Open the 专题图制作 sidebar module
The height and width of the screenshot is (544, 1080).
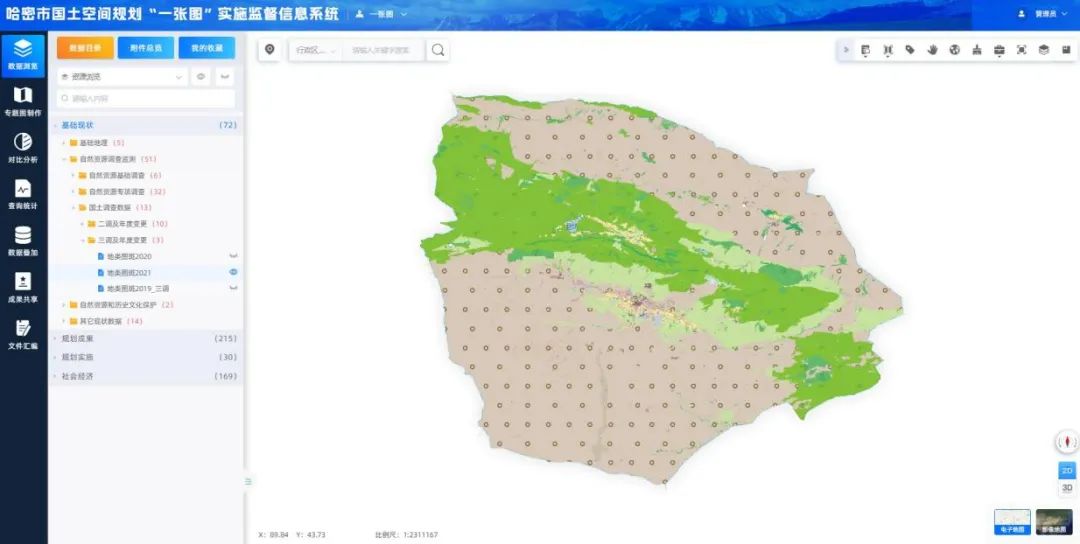tap(23, 101)
